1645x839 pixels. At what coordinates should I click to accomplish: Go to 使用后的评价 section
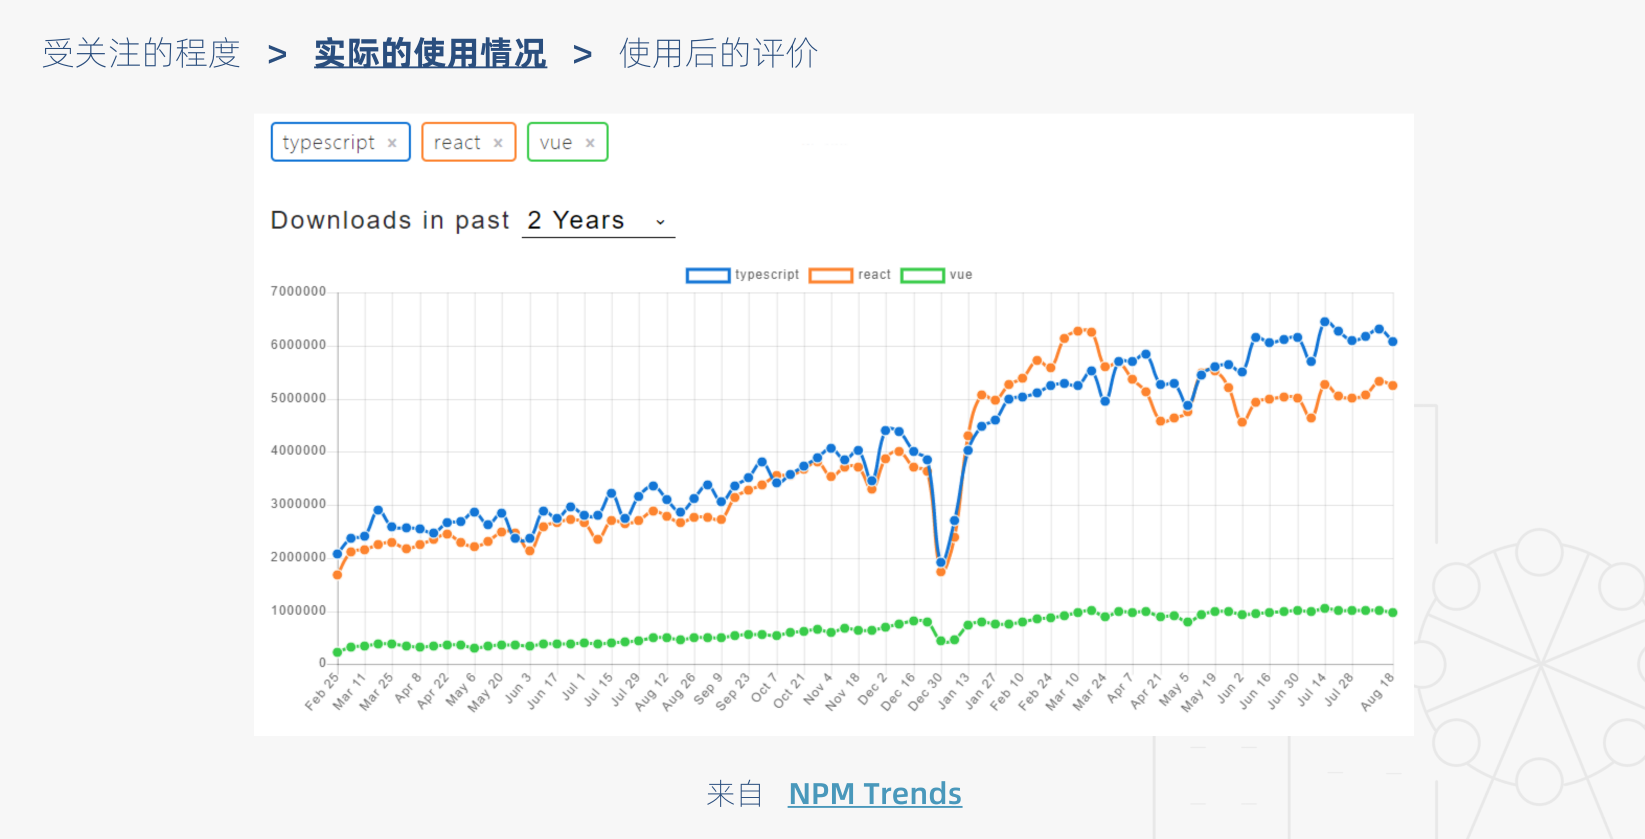coord(719,53)
